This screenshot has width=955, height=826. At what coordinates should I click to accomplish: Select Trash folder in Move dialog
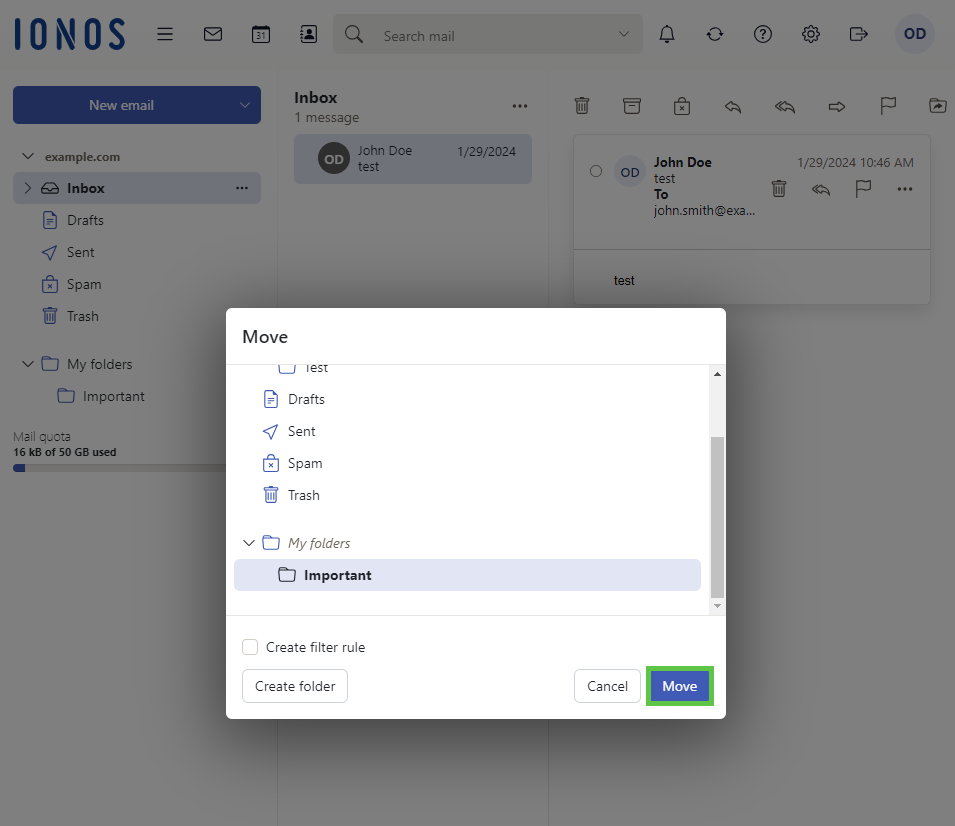[x=303, y=495]
